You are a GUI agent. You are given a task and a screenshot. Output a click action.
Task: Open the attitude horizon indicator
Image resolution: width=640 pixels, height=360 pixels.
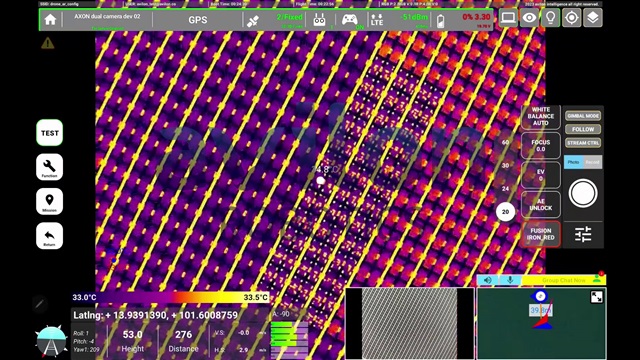pos(51,341)
